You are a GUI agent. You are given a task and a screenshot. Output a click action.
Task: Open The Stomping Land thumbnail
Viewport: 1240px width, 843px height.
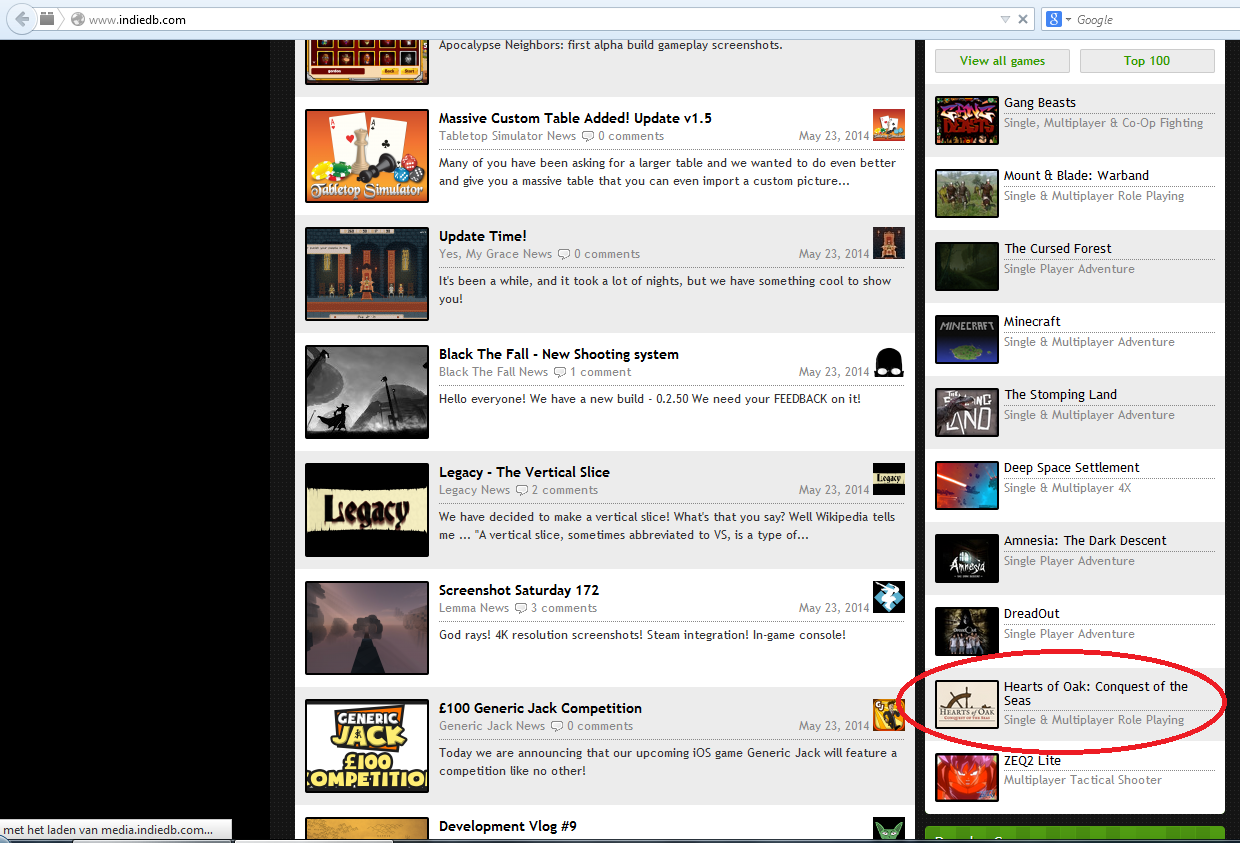[967, 413]
